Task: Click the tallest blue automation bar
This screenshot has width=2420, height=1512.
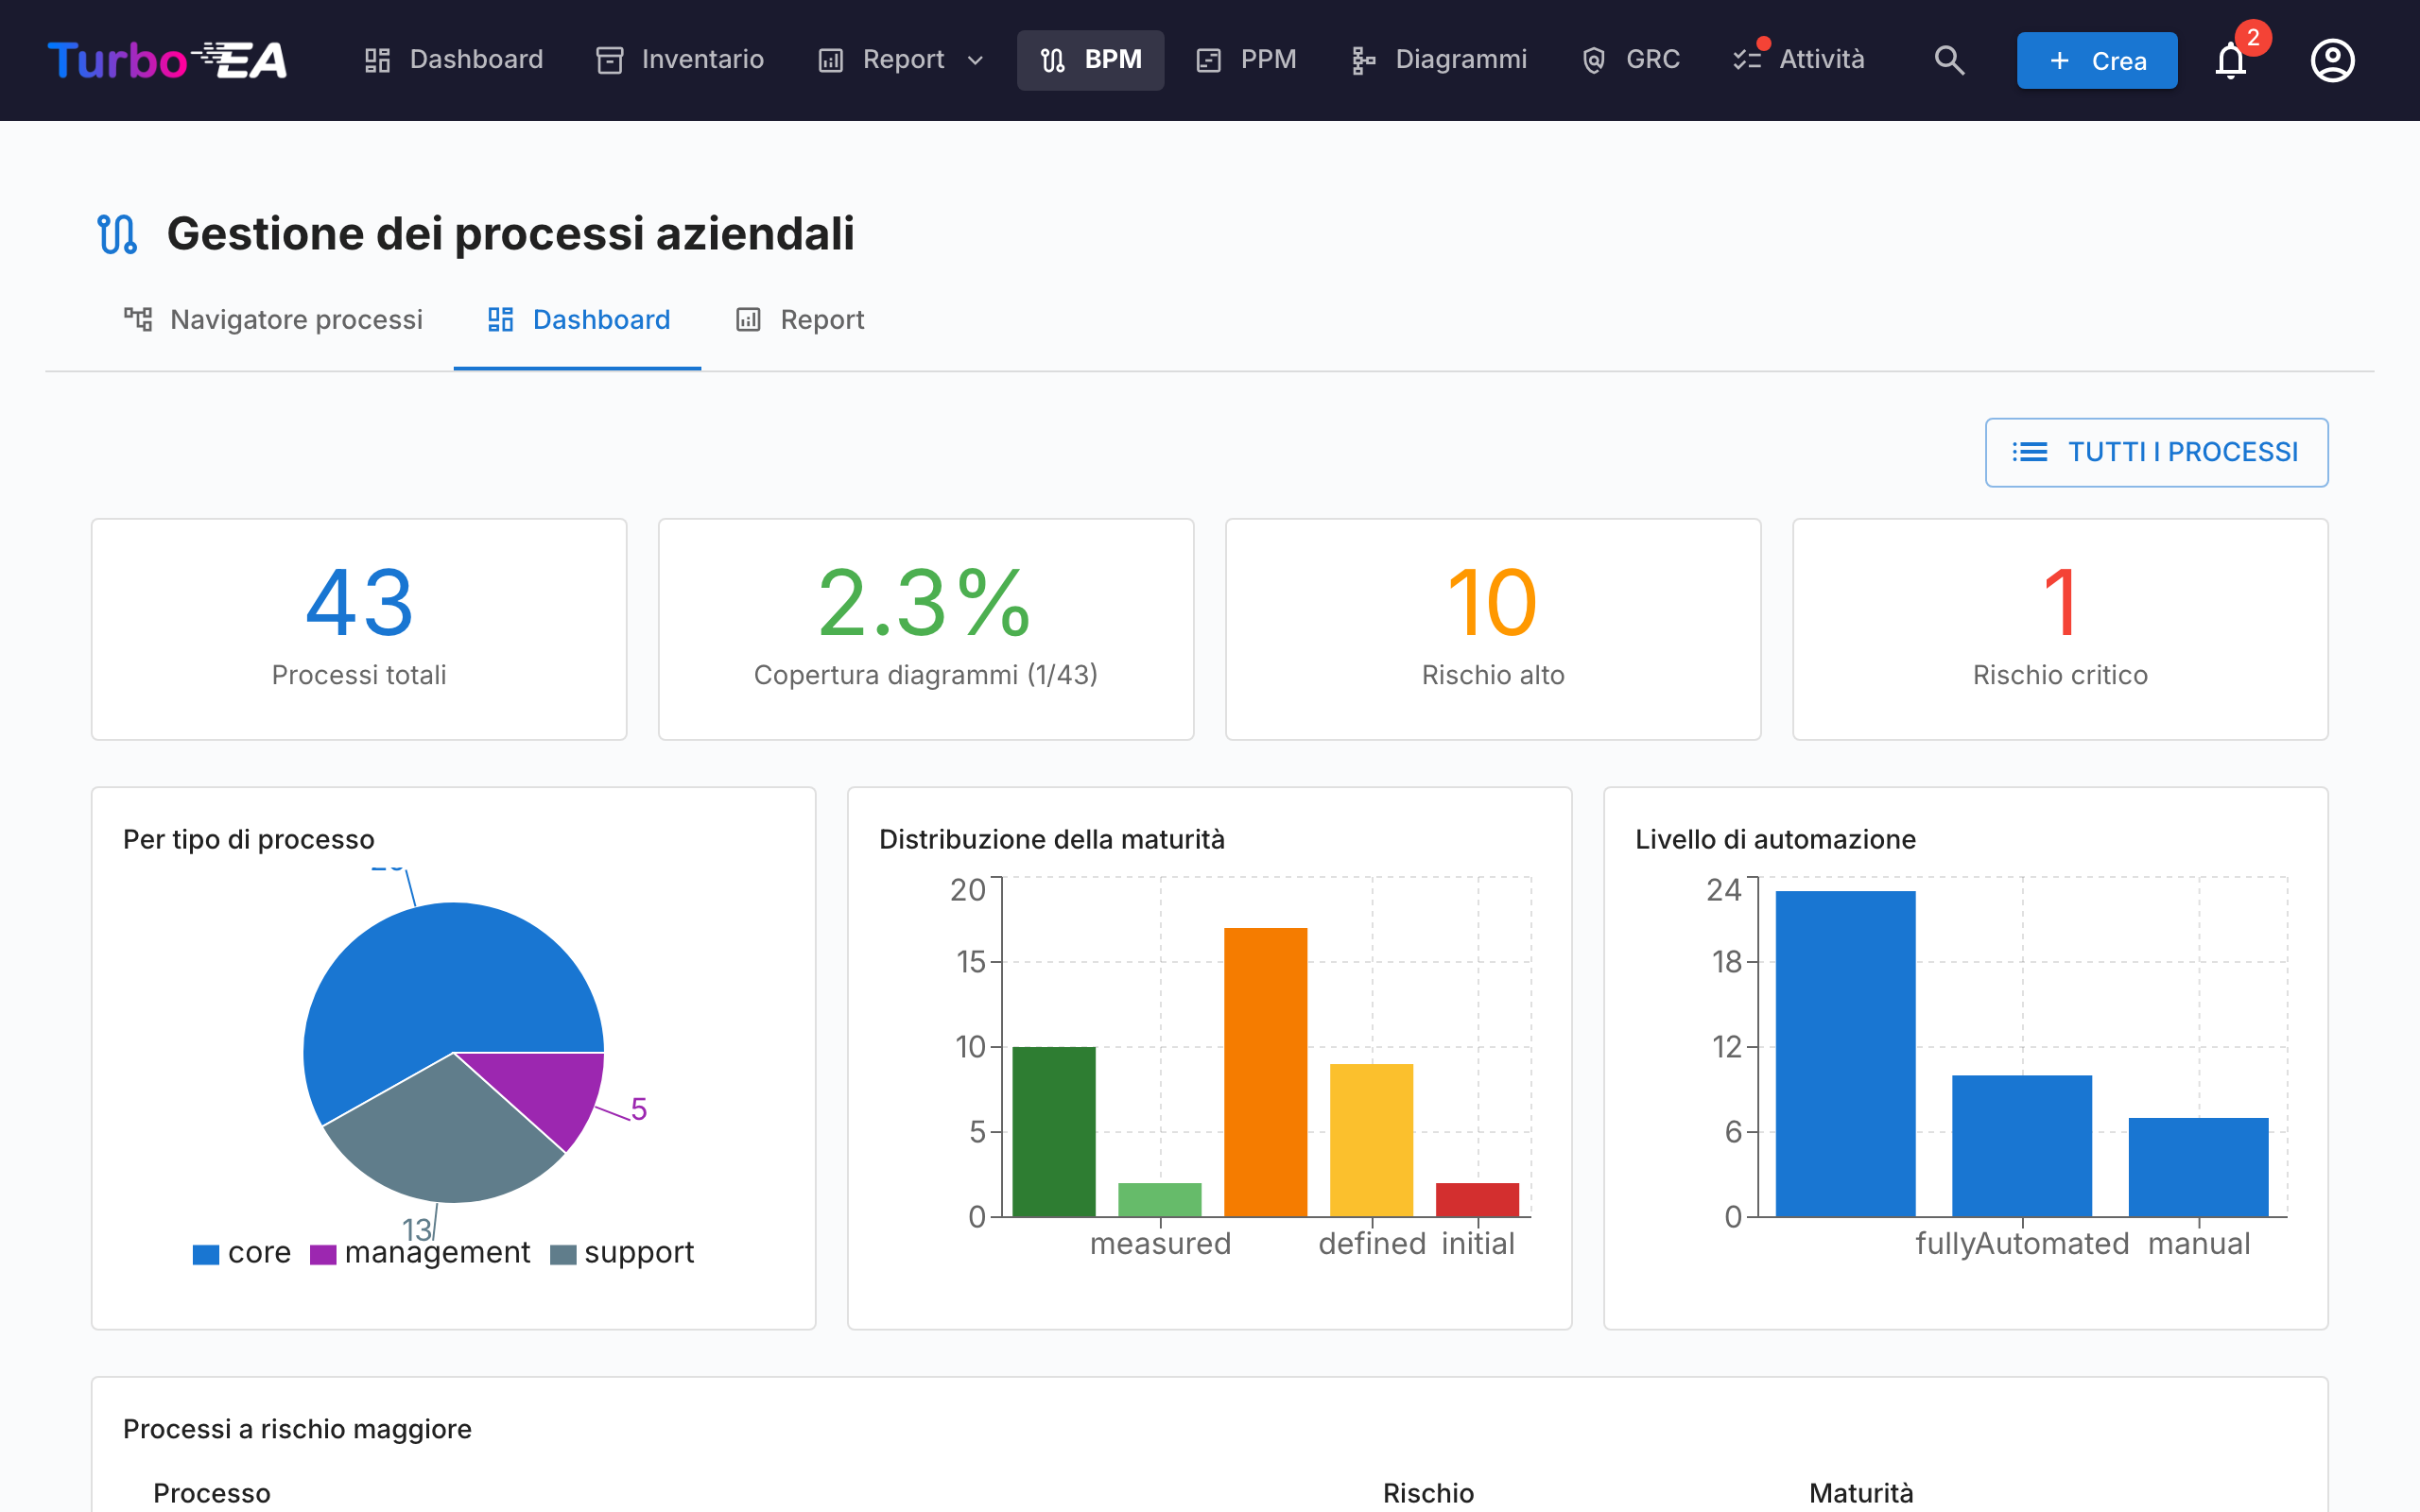Action: (x=1845, y=1054)
